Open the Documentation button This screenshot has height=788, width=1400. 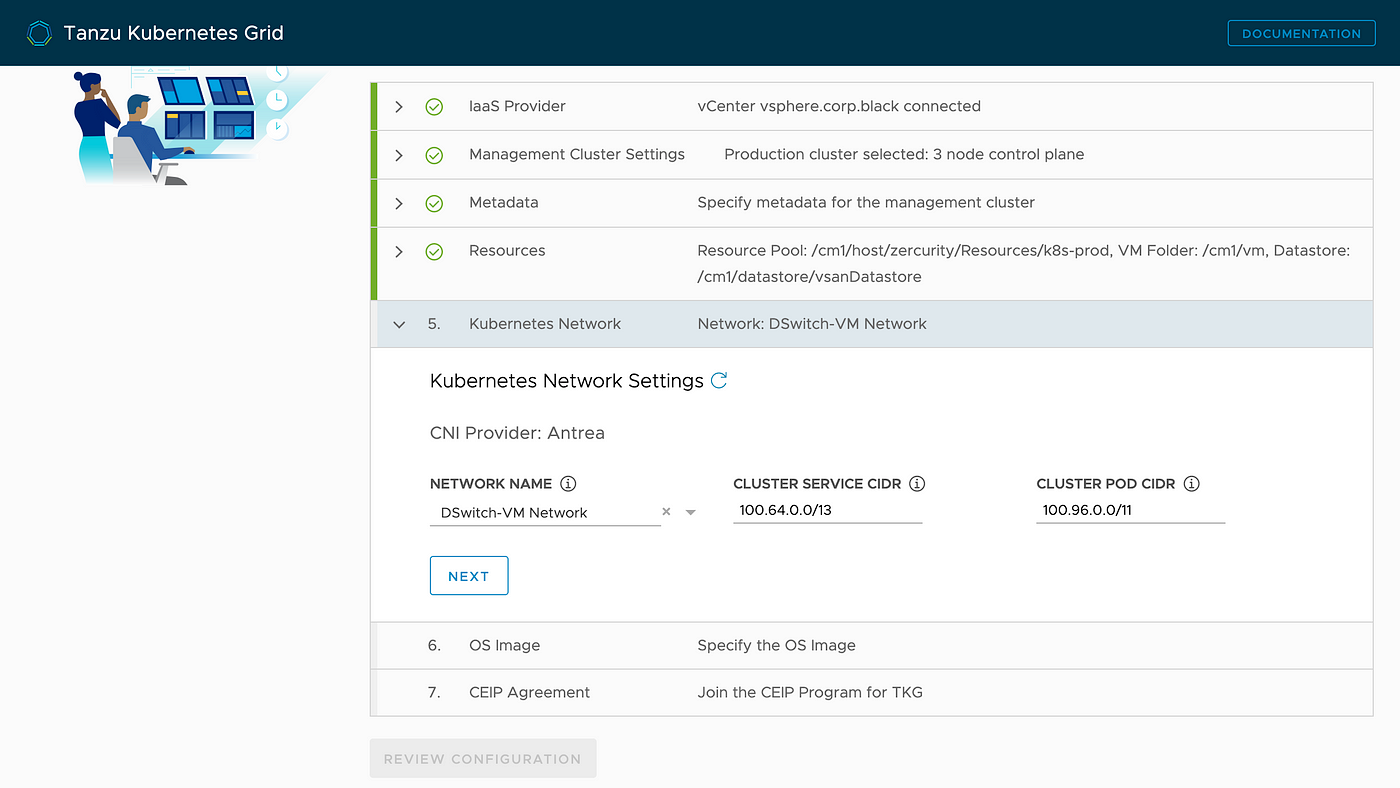pyautogui.click(x=1301, y=33)
